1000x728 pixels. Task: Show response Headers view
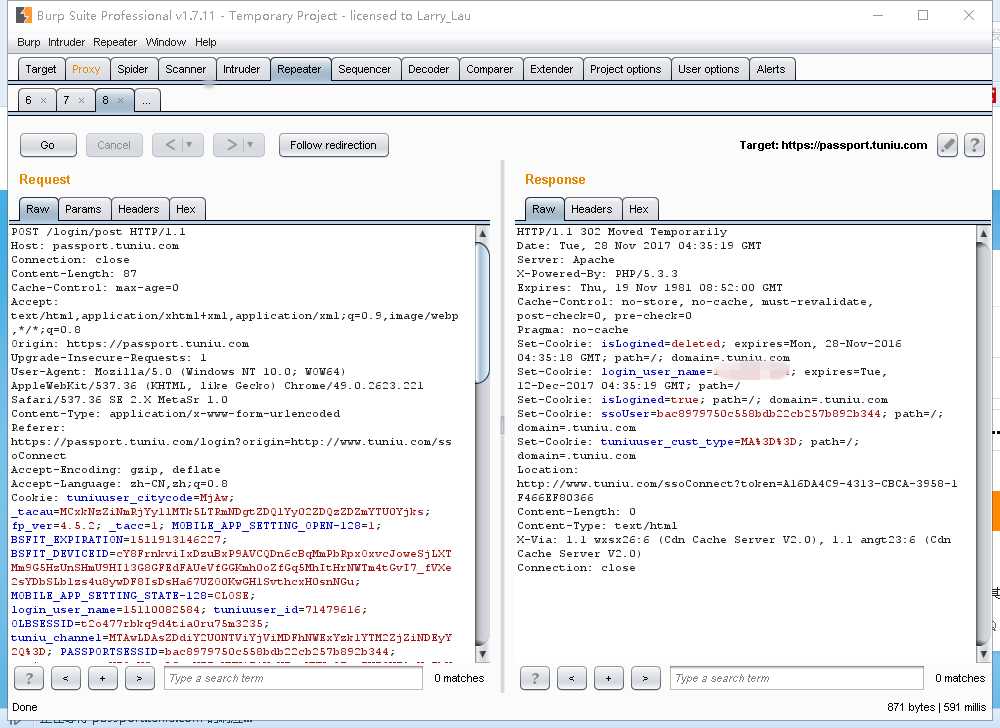(592, 209)
